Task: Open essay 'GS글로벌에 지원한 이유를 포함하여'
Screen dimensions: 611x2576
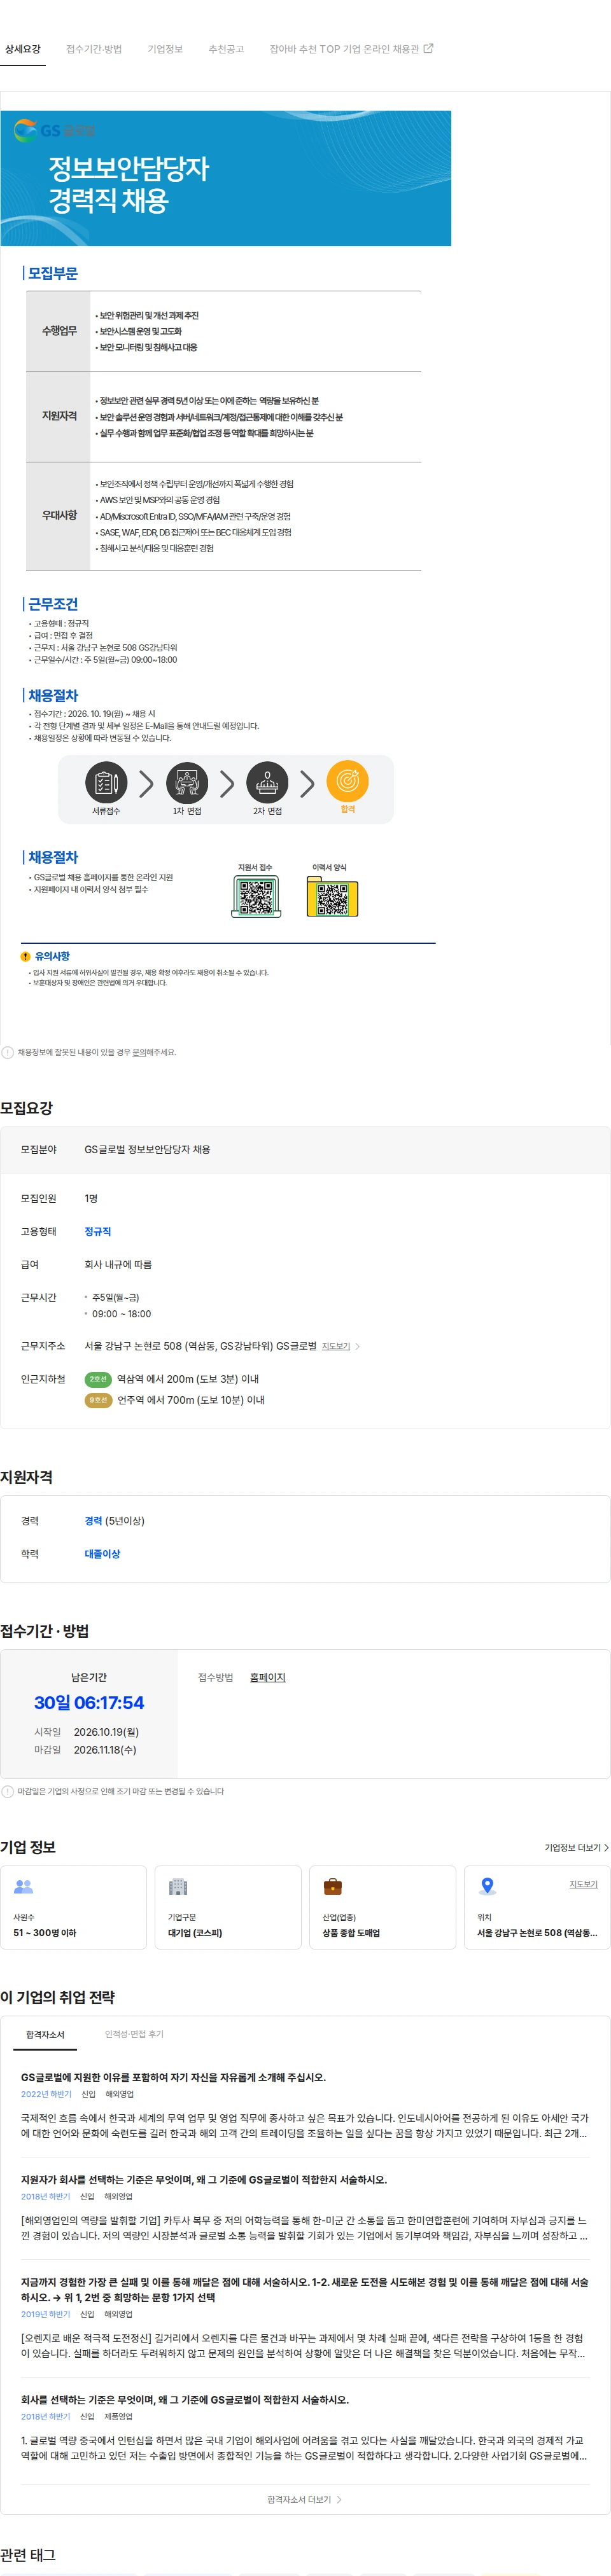Action: [173, 2077]
